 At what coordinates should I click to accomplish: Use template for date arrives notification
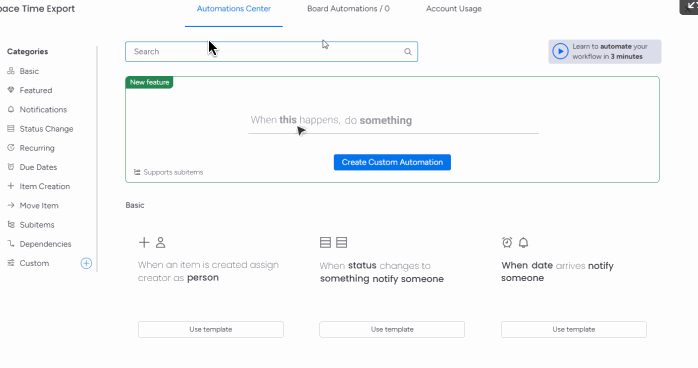tap(574, 330)
